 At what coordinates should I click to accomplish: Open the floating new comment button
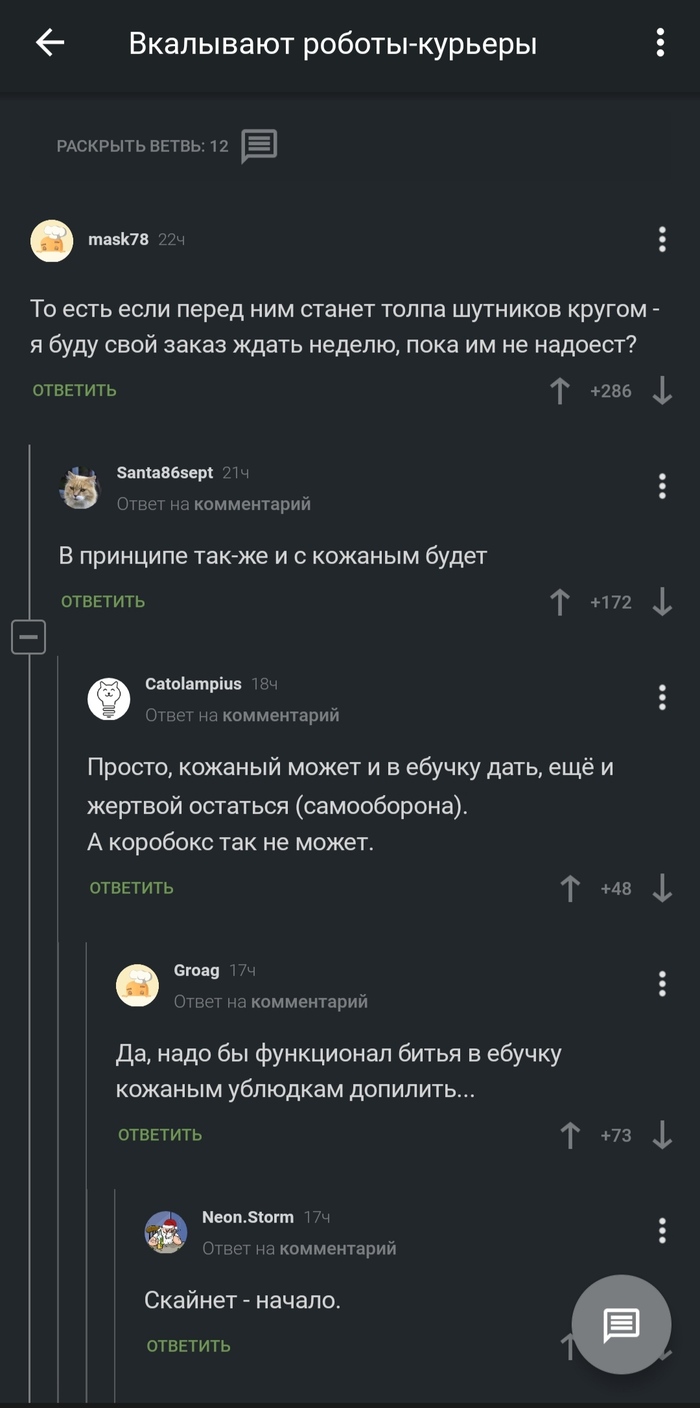[x=621, y=1324]
